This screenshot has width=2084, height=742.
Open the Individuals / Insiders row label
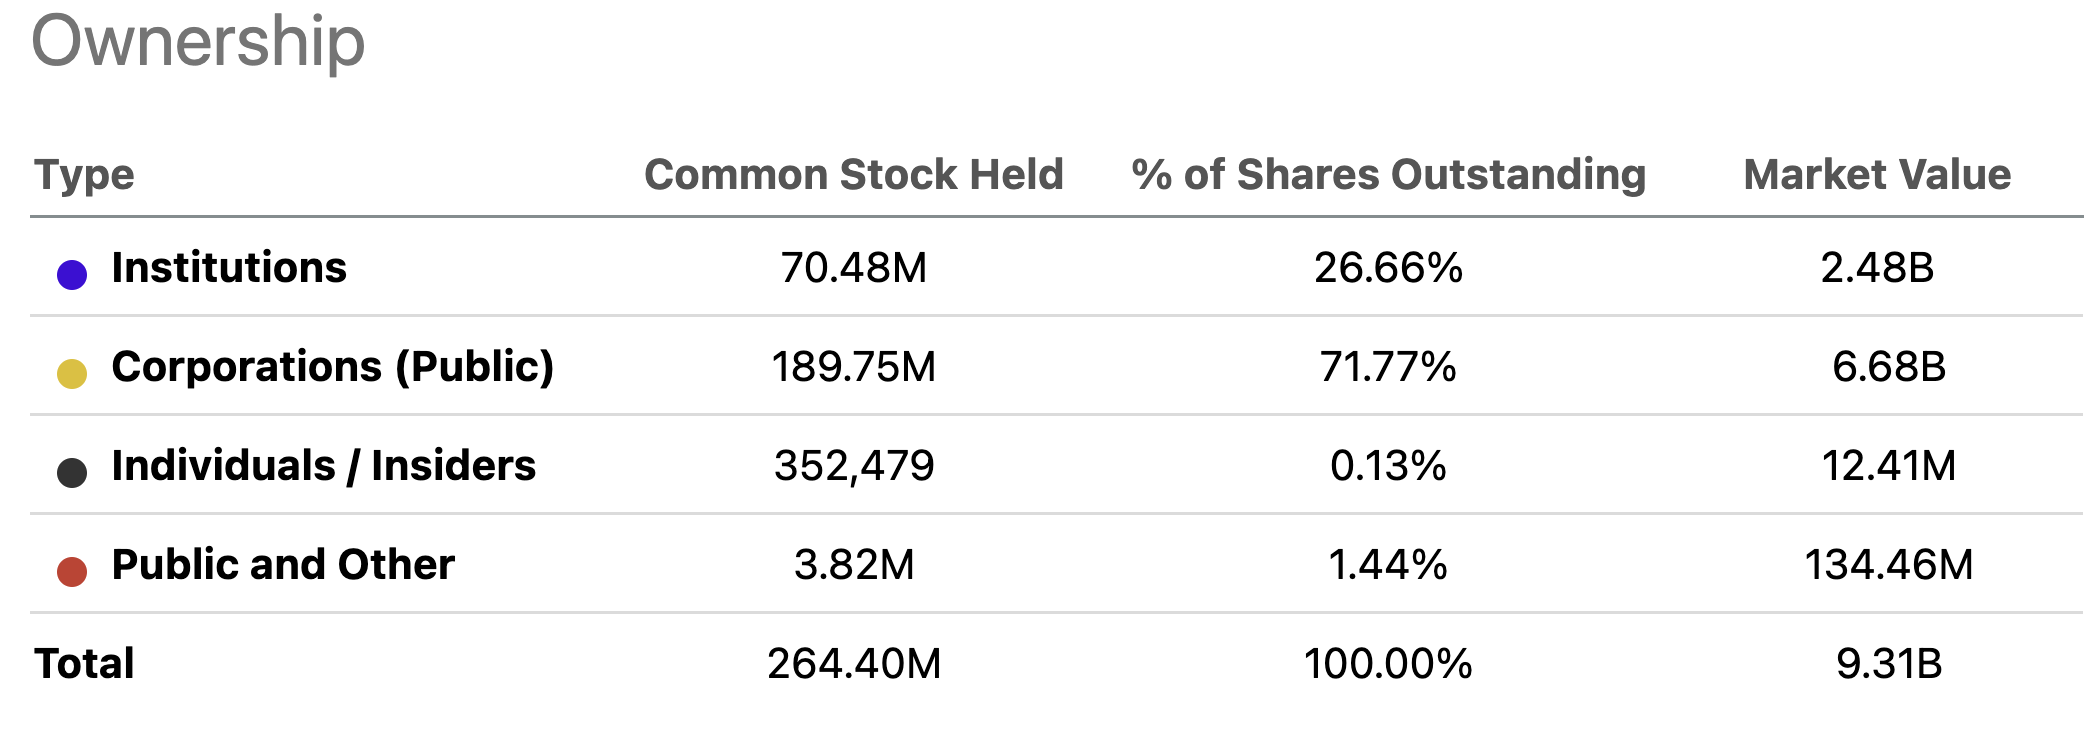(323, 466)
